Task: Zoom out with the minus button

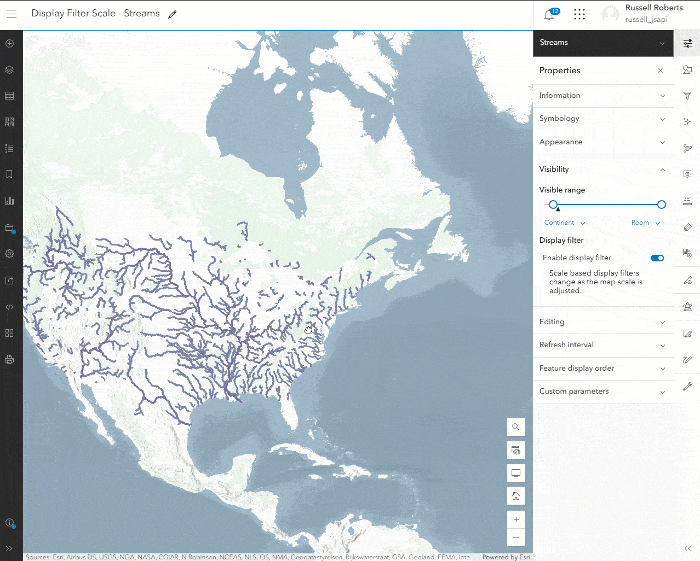Action: (516, 537)
